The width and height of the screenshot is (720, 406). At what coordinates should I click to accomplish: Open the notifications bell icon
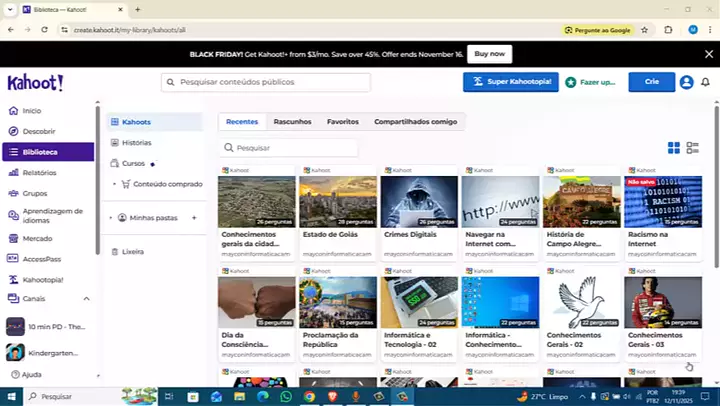tap(705, 82)
